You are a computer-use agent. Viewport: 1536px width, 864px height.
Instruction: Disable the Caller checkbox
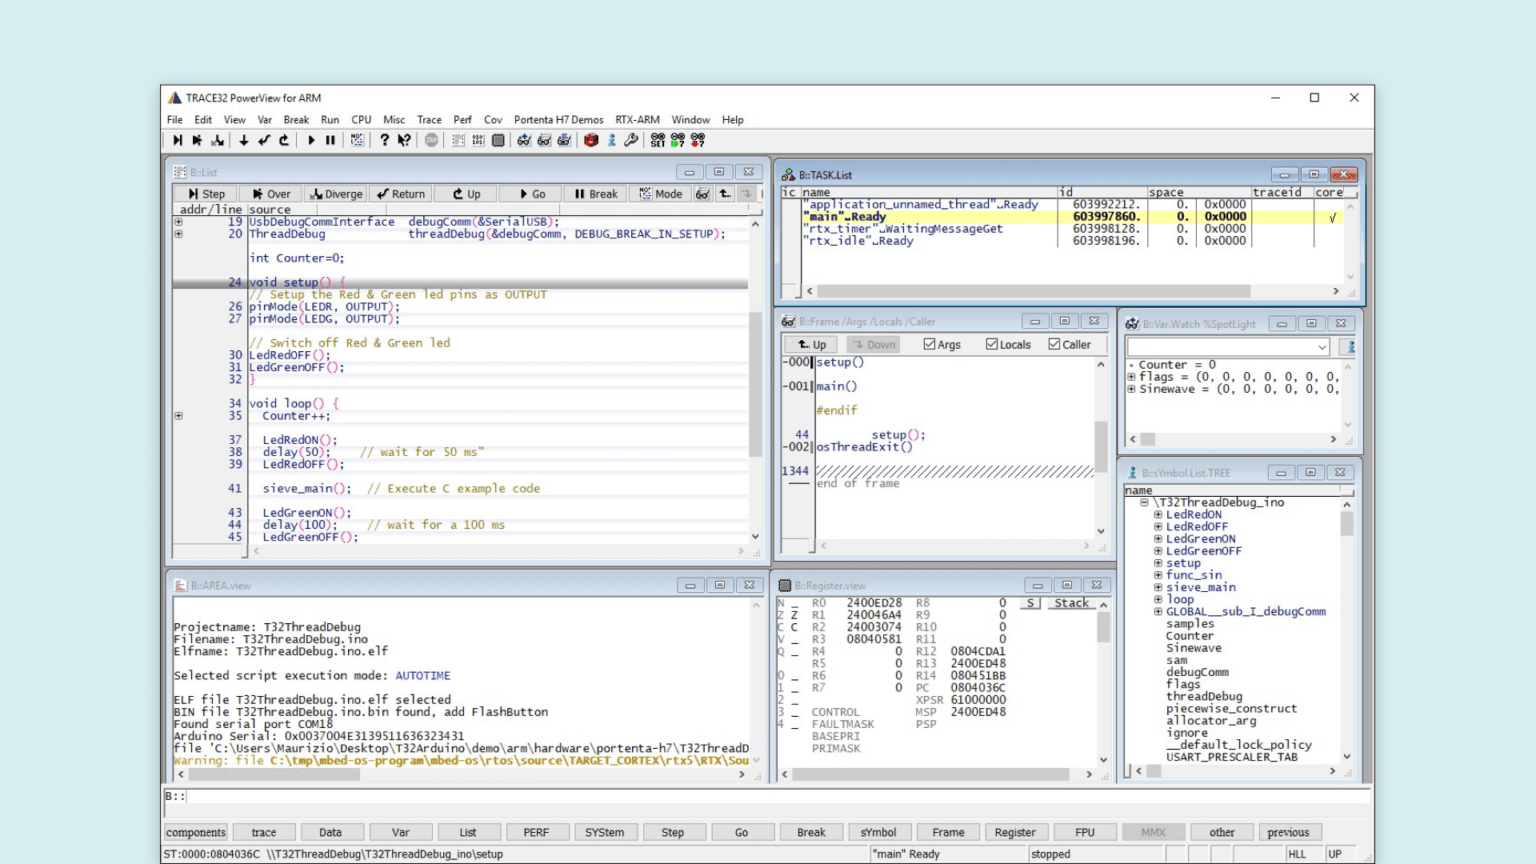pyautogui.click(x=1054, y=345)
